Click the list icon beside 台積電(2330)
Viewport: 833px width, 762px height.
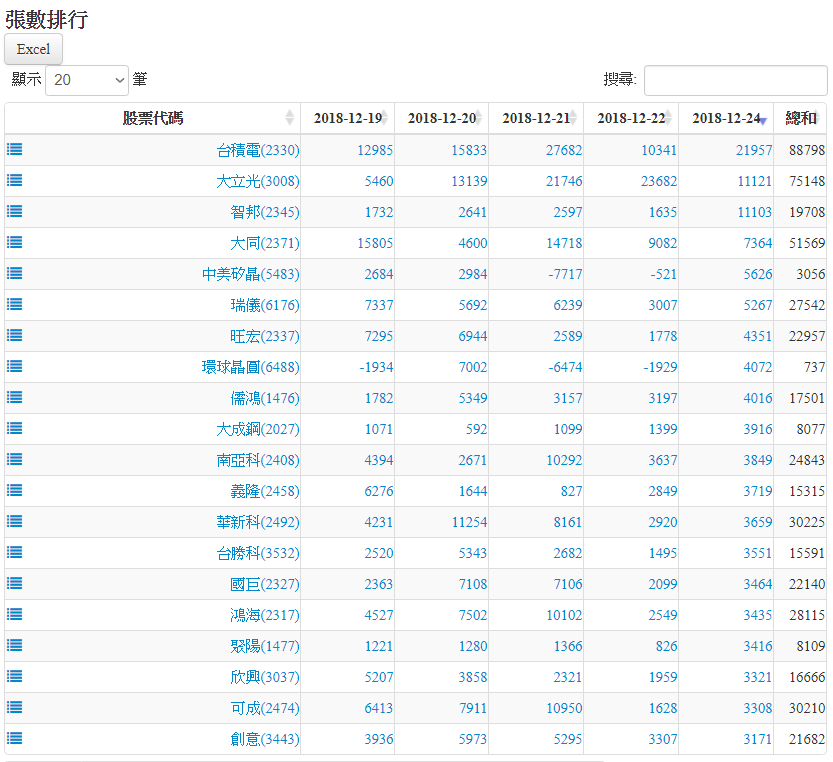point(15,150)
